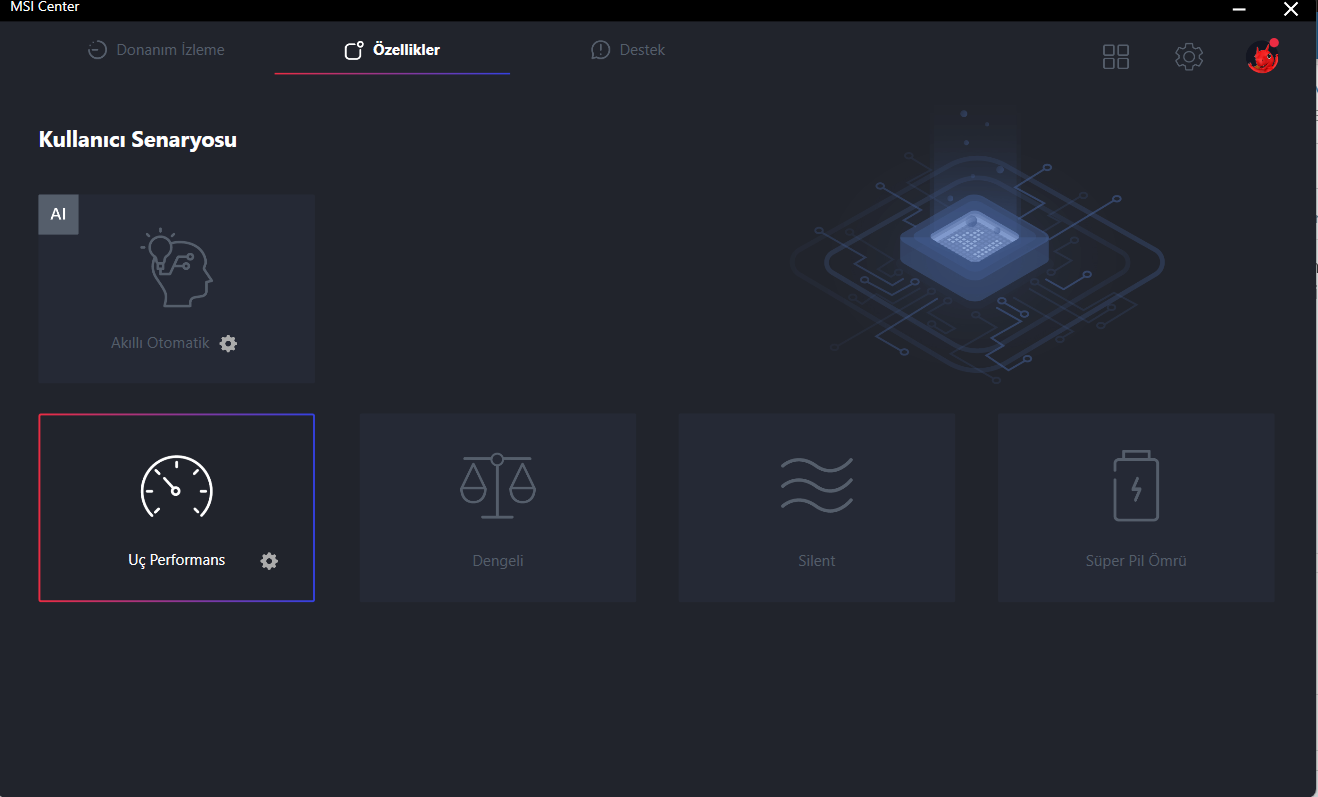1318x797 pixels.
Task: Select the Dengeli scenario card
Action: (x=498, y=508)
